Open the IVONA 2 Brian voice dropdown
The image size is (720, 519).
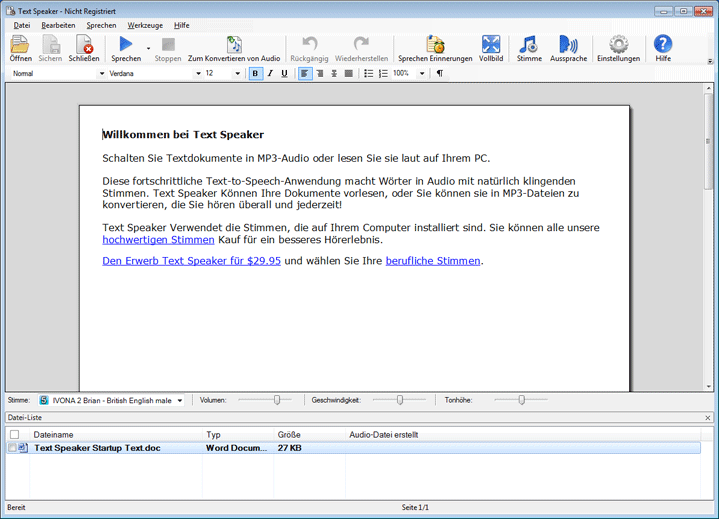click(x=180, y=400)
